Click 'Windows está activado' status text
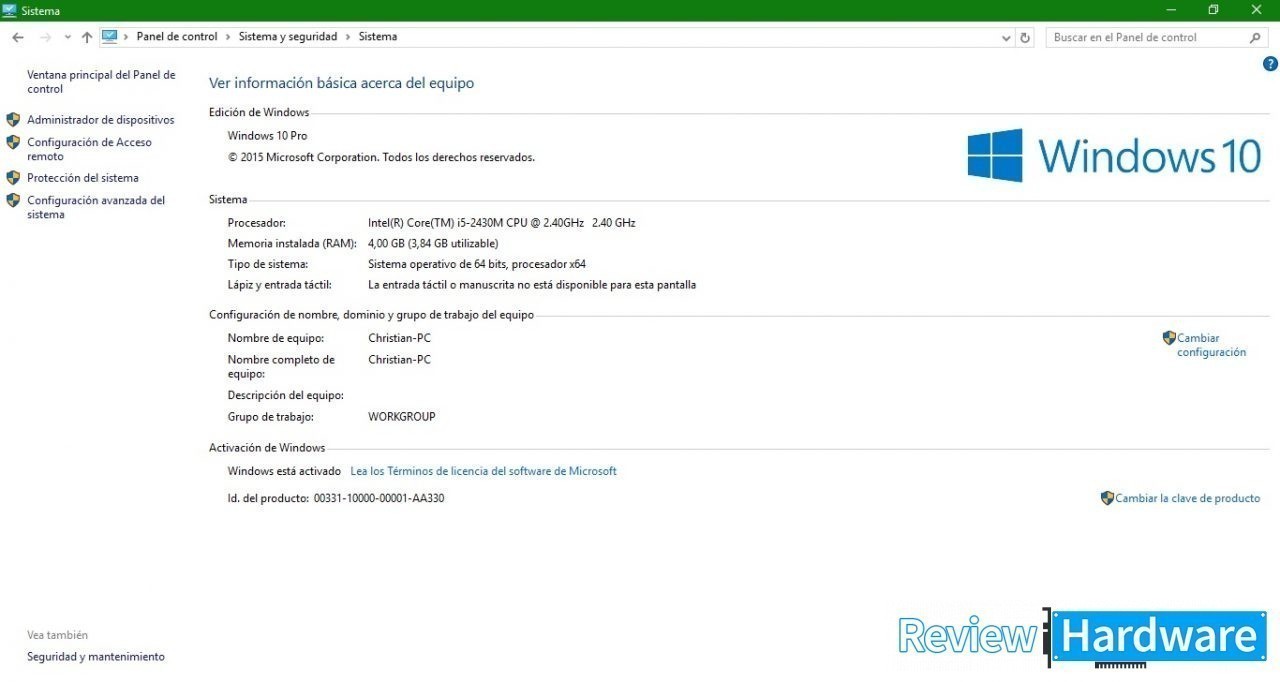This screenshot has height=682, width=1280. click(284, 471)
